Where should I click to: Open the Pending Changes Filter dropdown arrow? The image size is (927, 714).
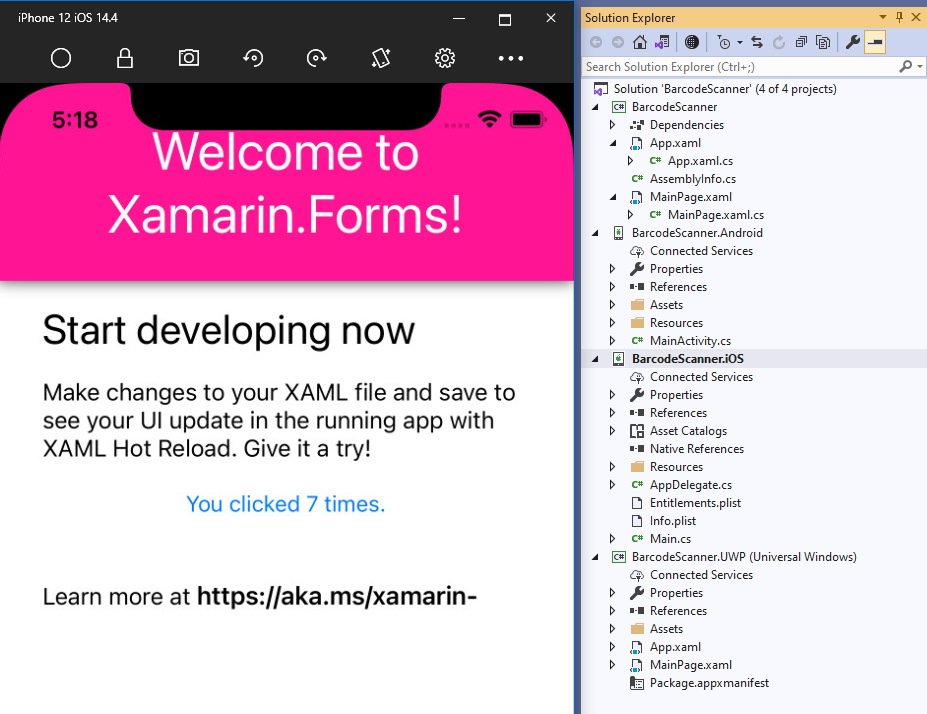739,42
